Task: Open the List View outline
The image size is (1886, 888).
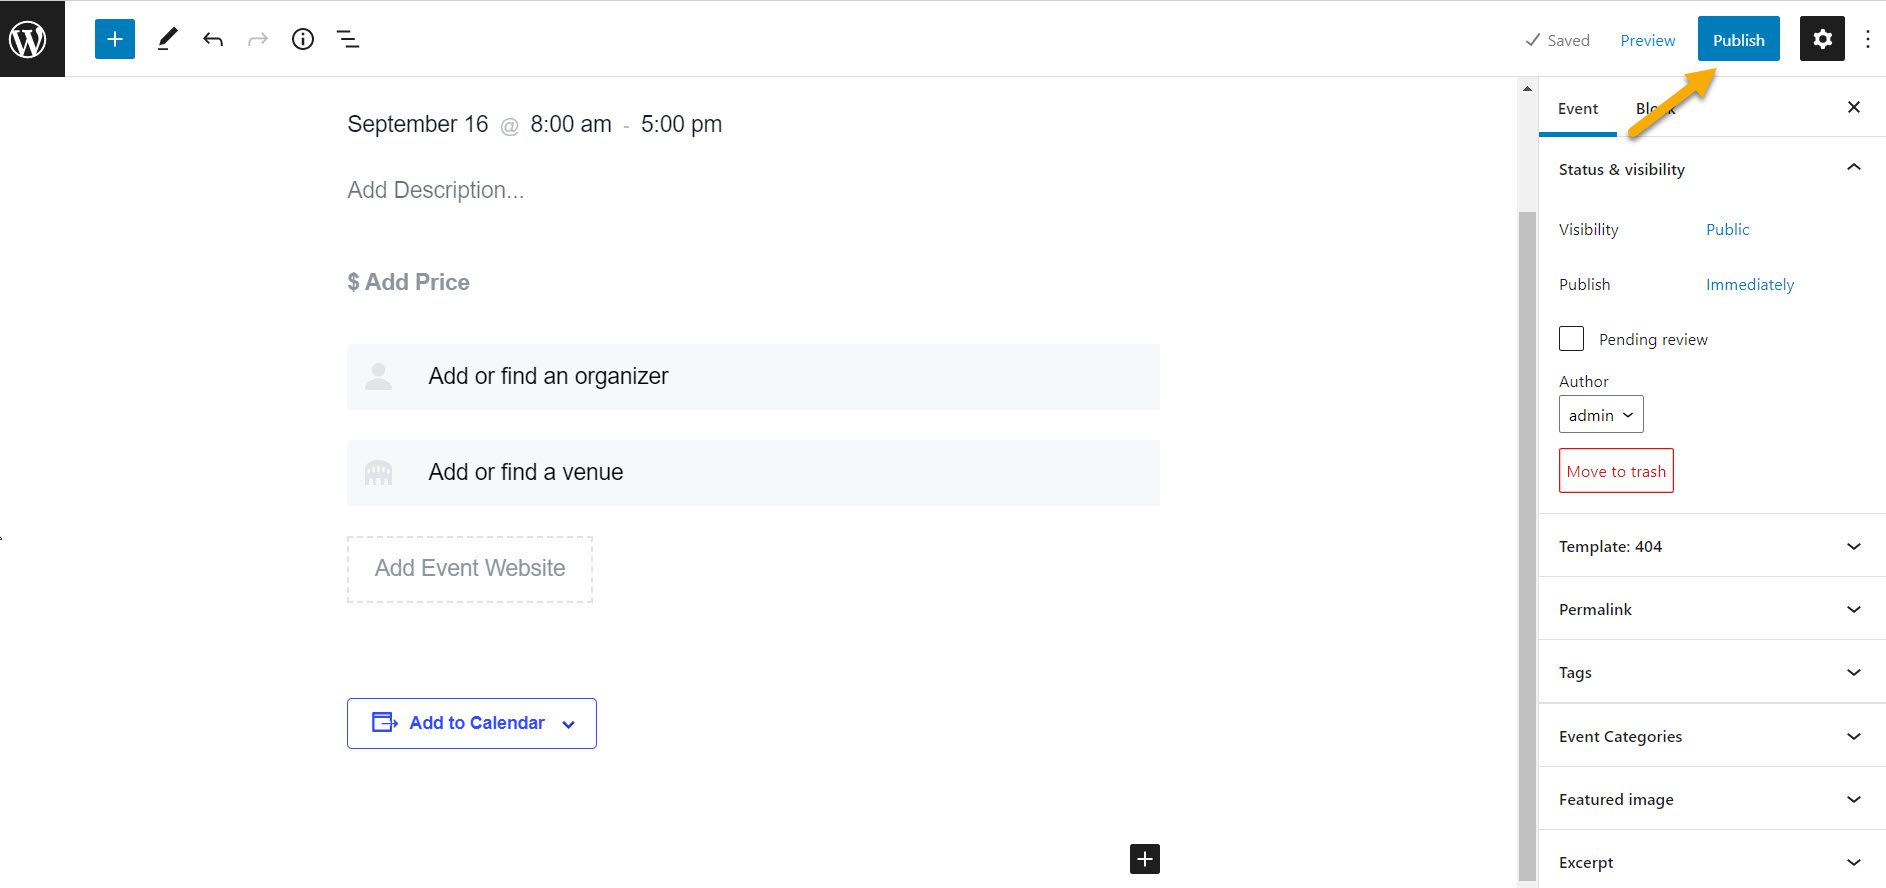Action: 348,39
